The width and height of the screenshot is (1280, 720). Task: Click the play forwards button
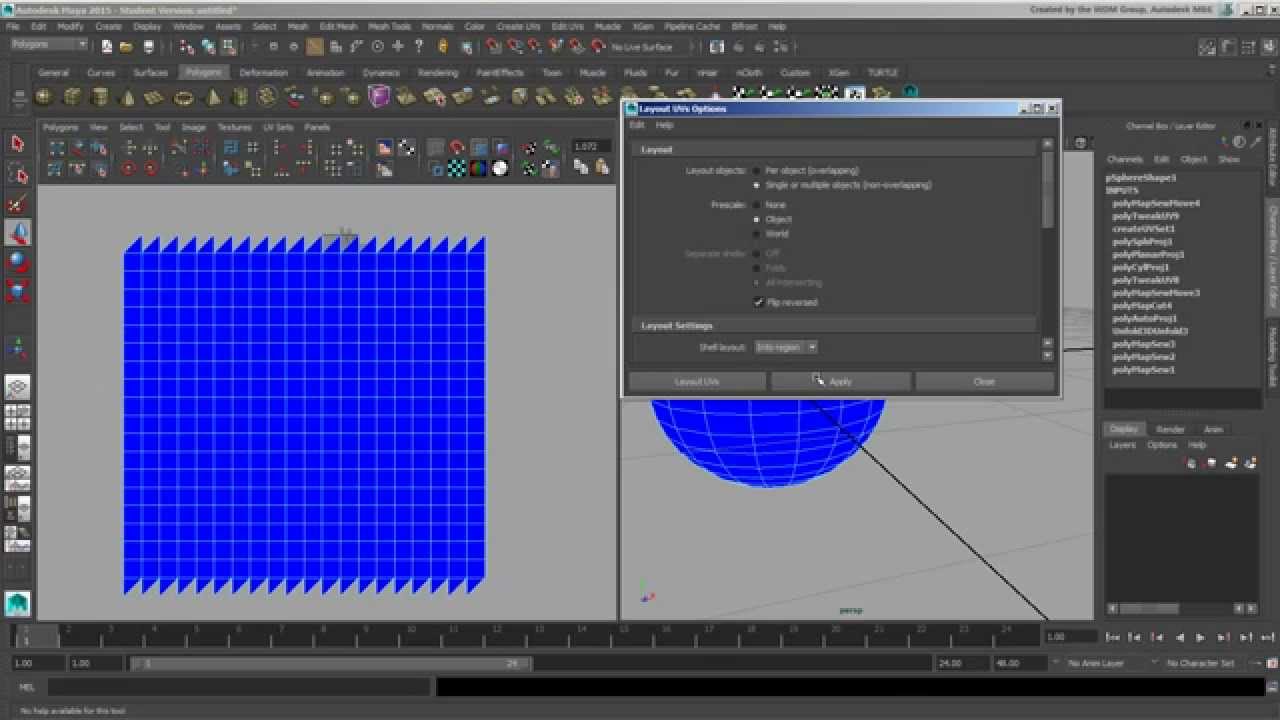tap(1201, 637)
